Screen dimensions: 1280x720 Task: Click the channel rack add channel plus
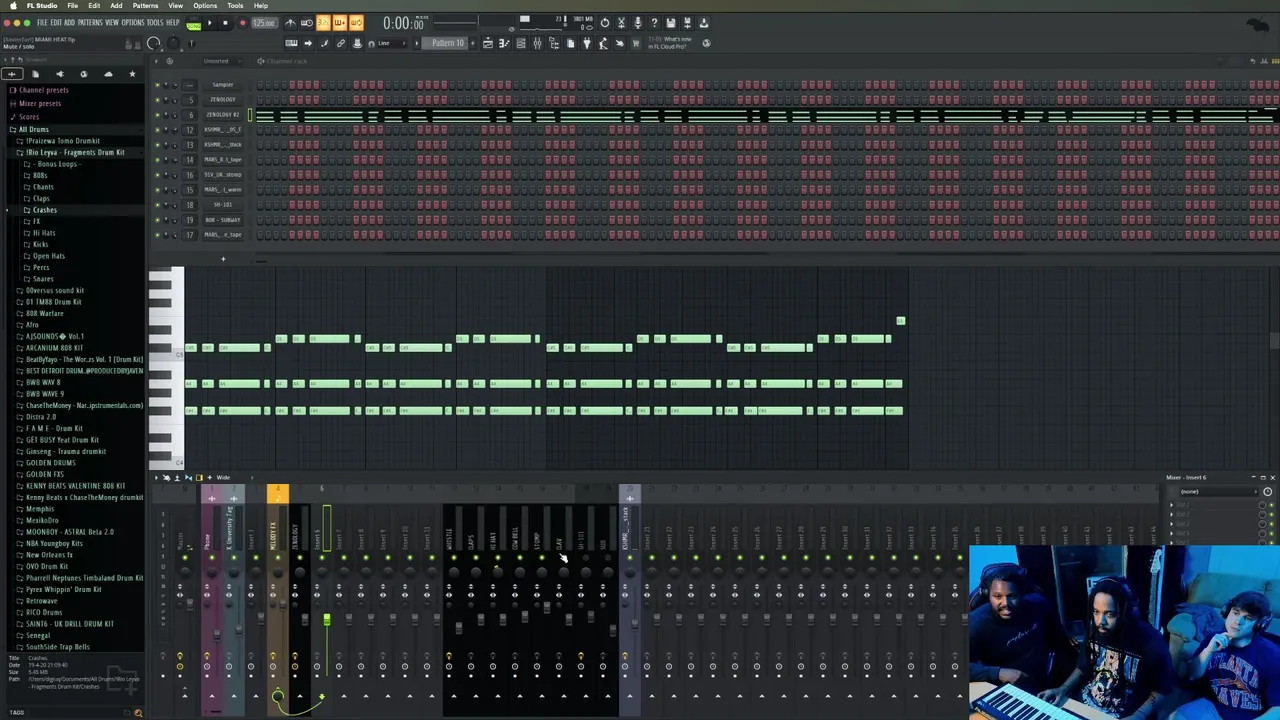tap(223, 260)
